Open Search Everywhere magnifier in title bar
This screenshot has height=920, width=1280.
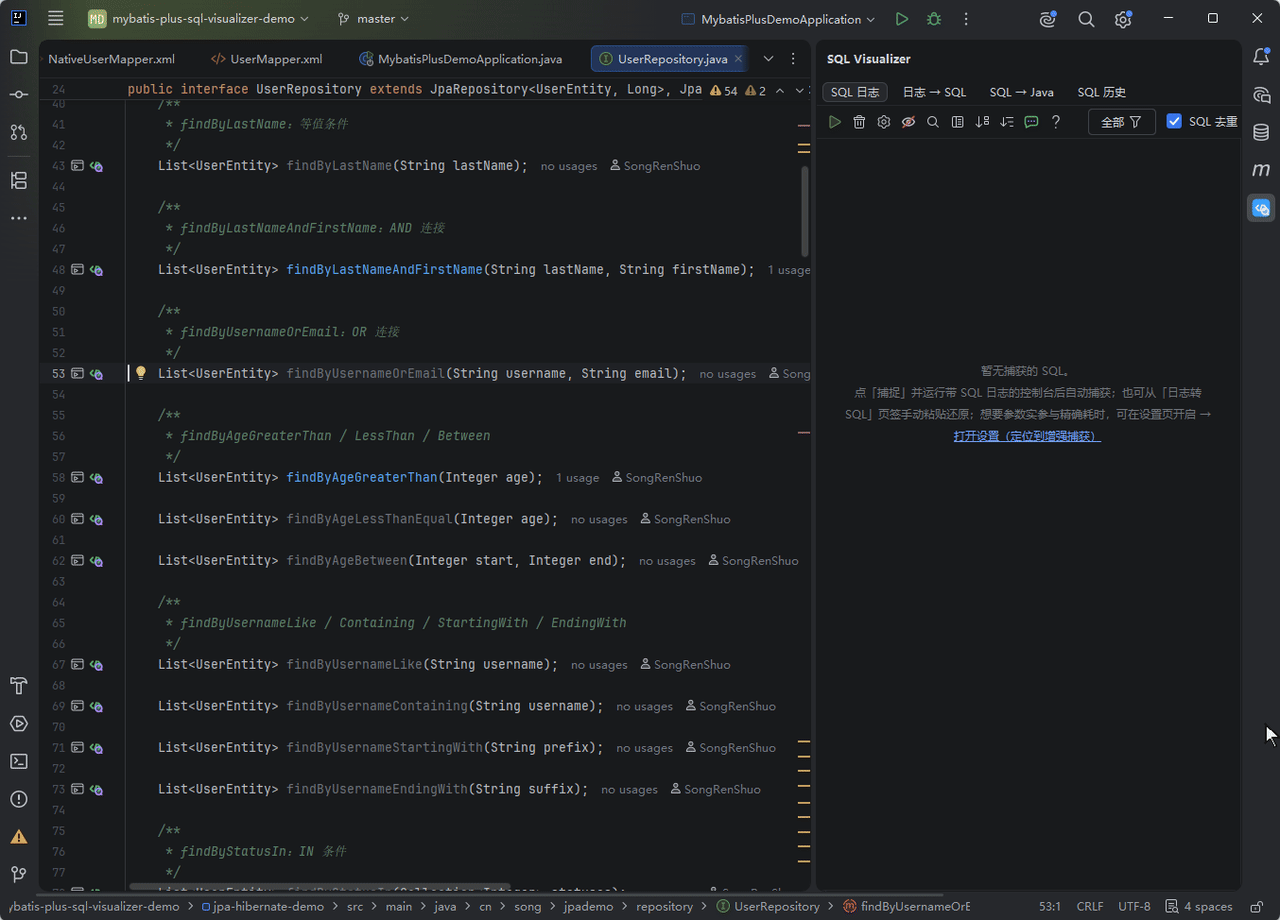1086,19
